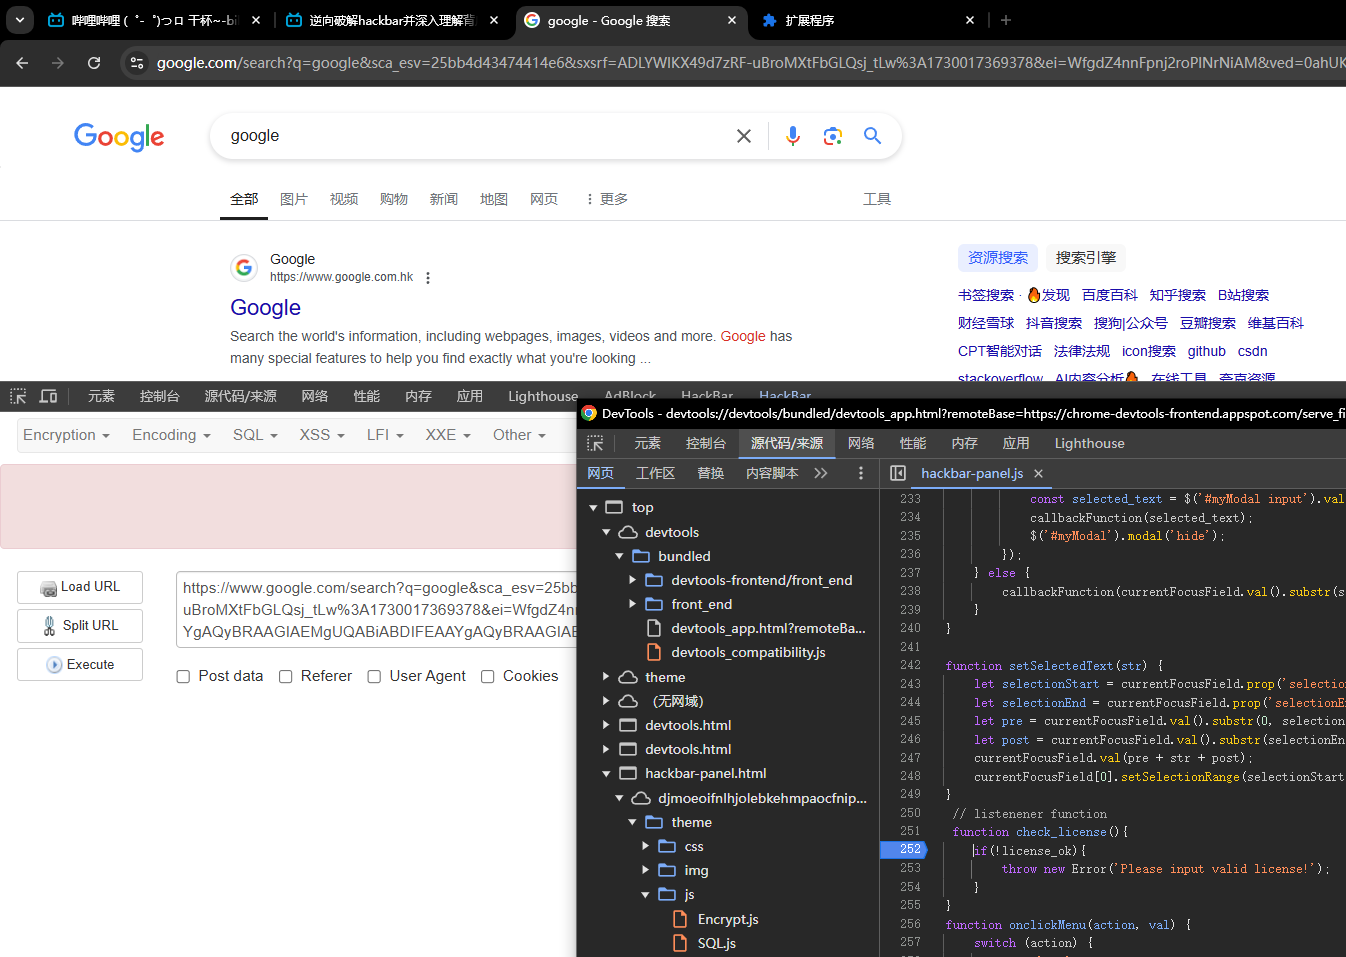1346x957 pixels.
Task: Click the voice search microphone icon
Action: (x=793, y=136)
